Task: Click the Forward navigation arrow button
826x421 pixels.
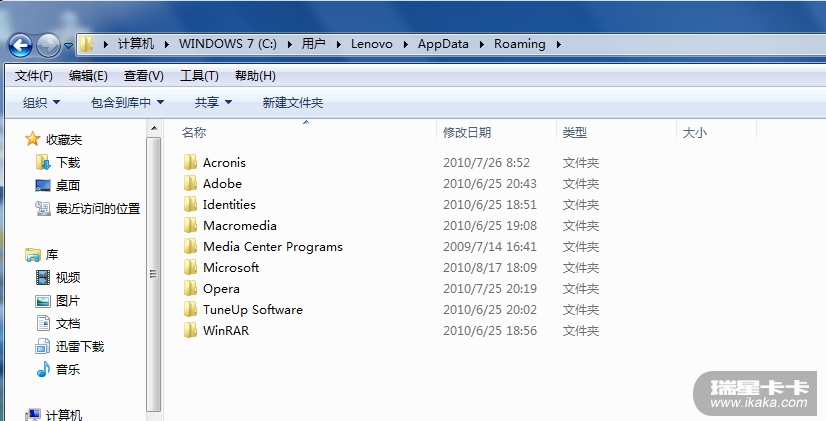Action: 48,46
